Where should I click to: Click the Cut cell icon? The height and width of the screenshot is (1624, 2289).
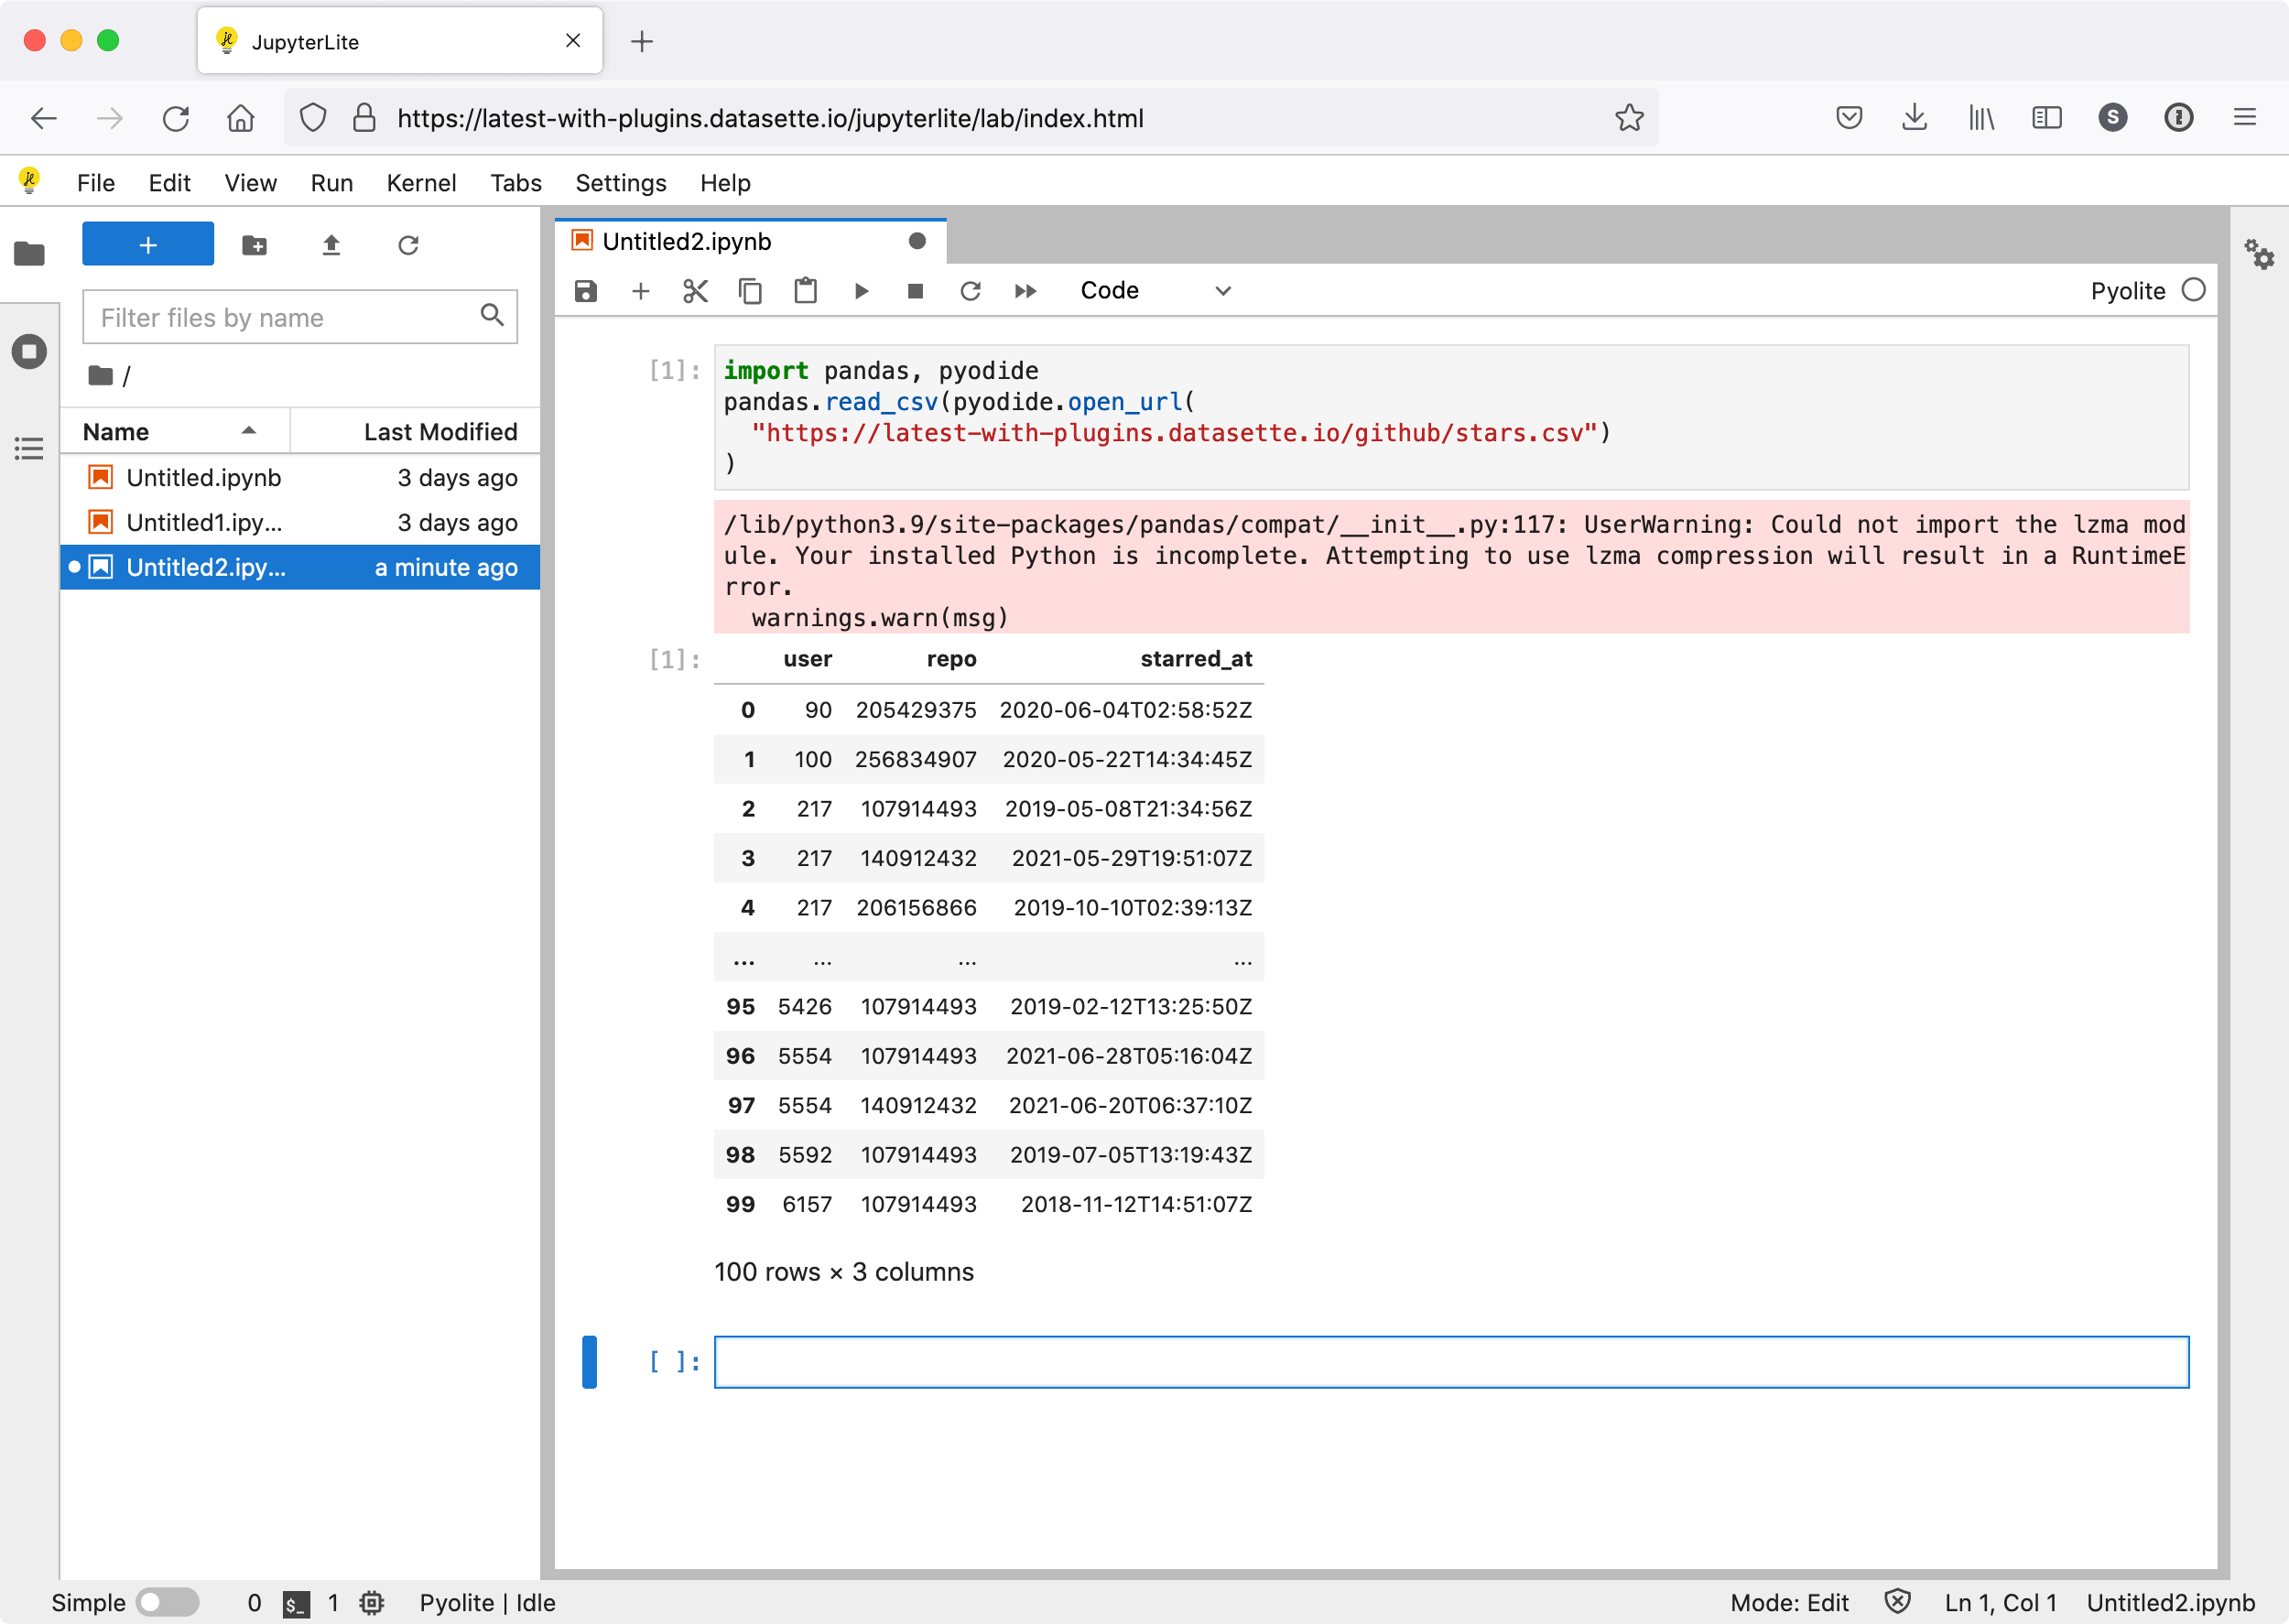(x=694, y=290)
